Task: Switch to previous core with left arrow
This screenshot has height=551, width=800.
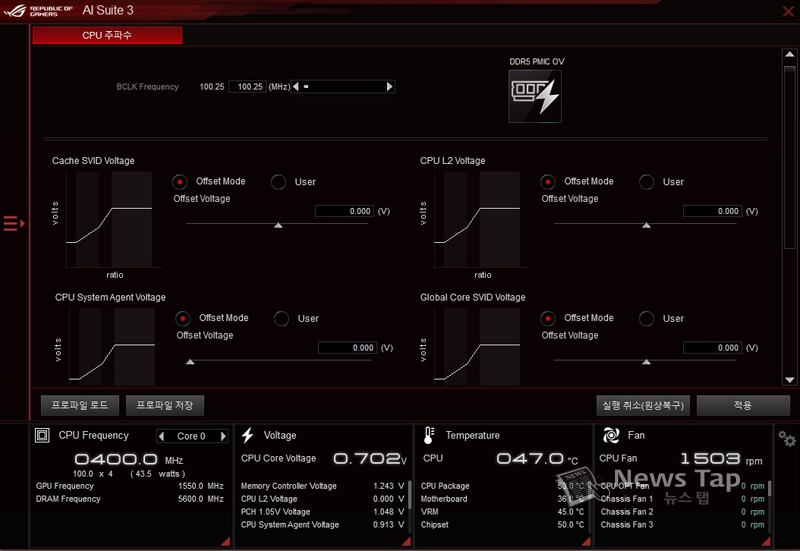Action: (x=161, y=436)
